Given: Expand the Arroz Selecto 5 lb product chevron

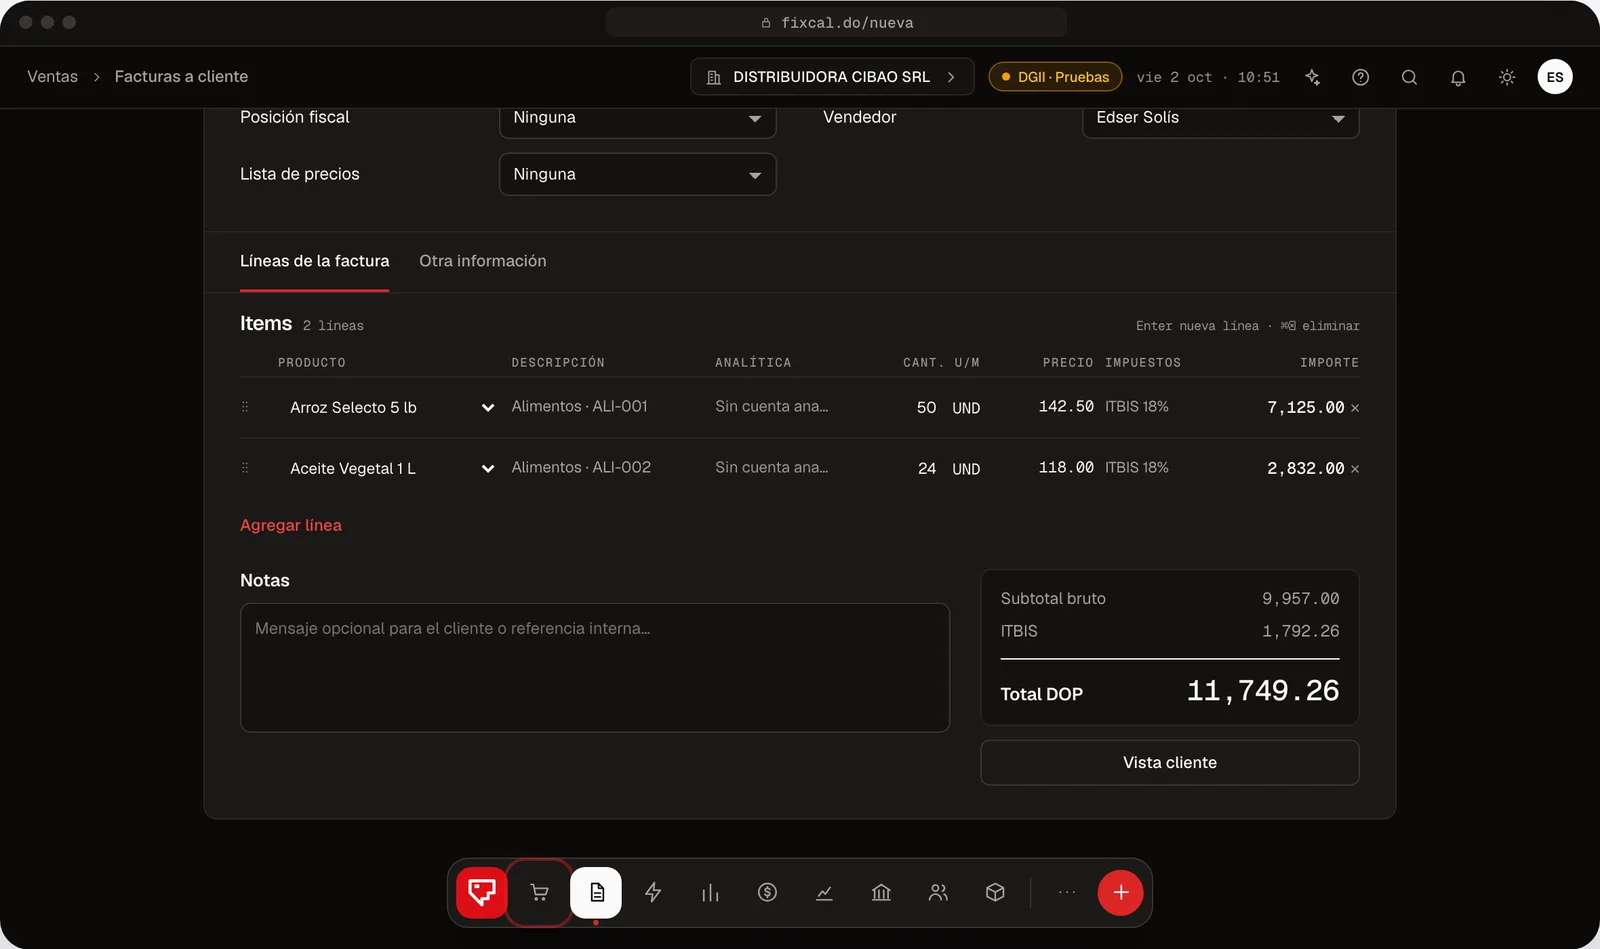Looking at the screenshot, I should point(488,407).
